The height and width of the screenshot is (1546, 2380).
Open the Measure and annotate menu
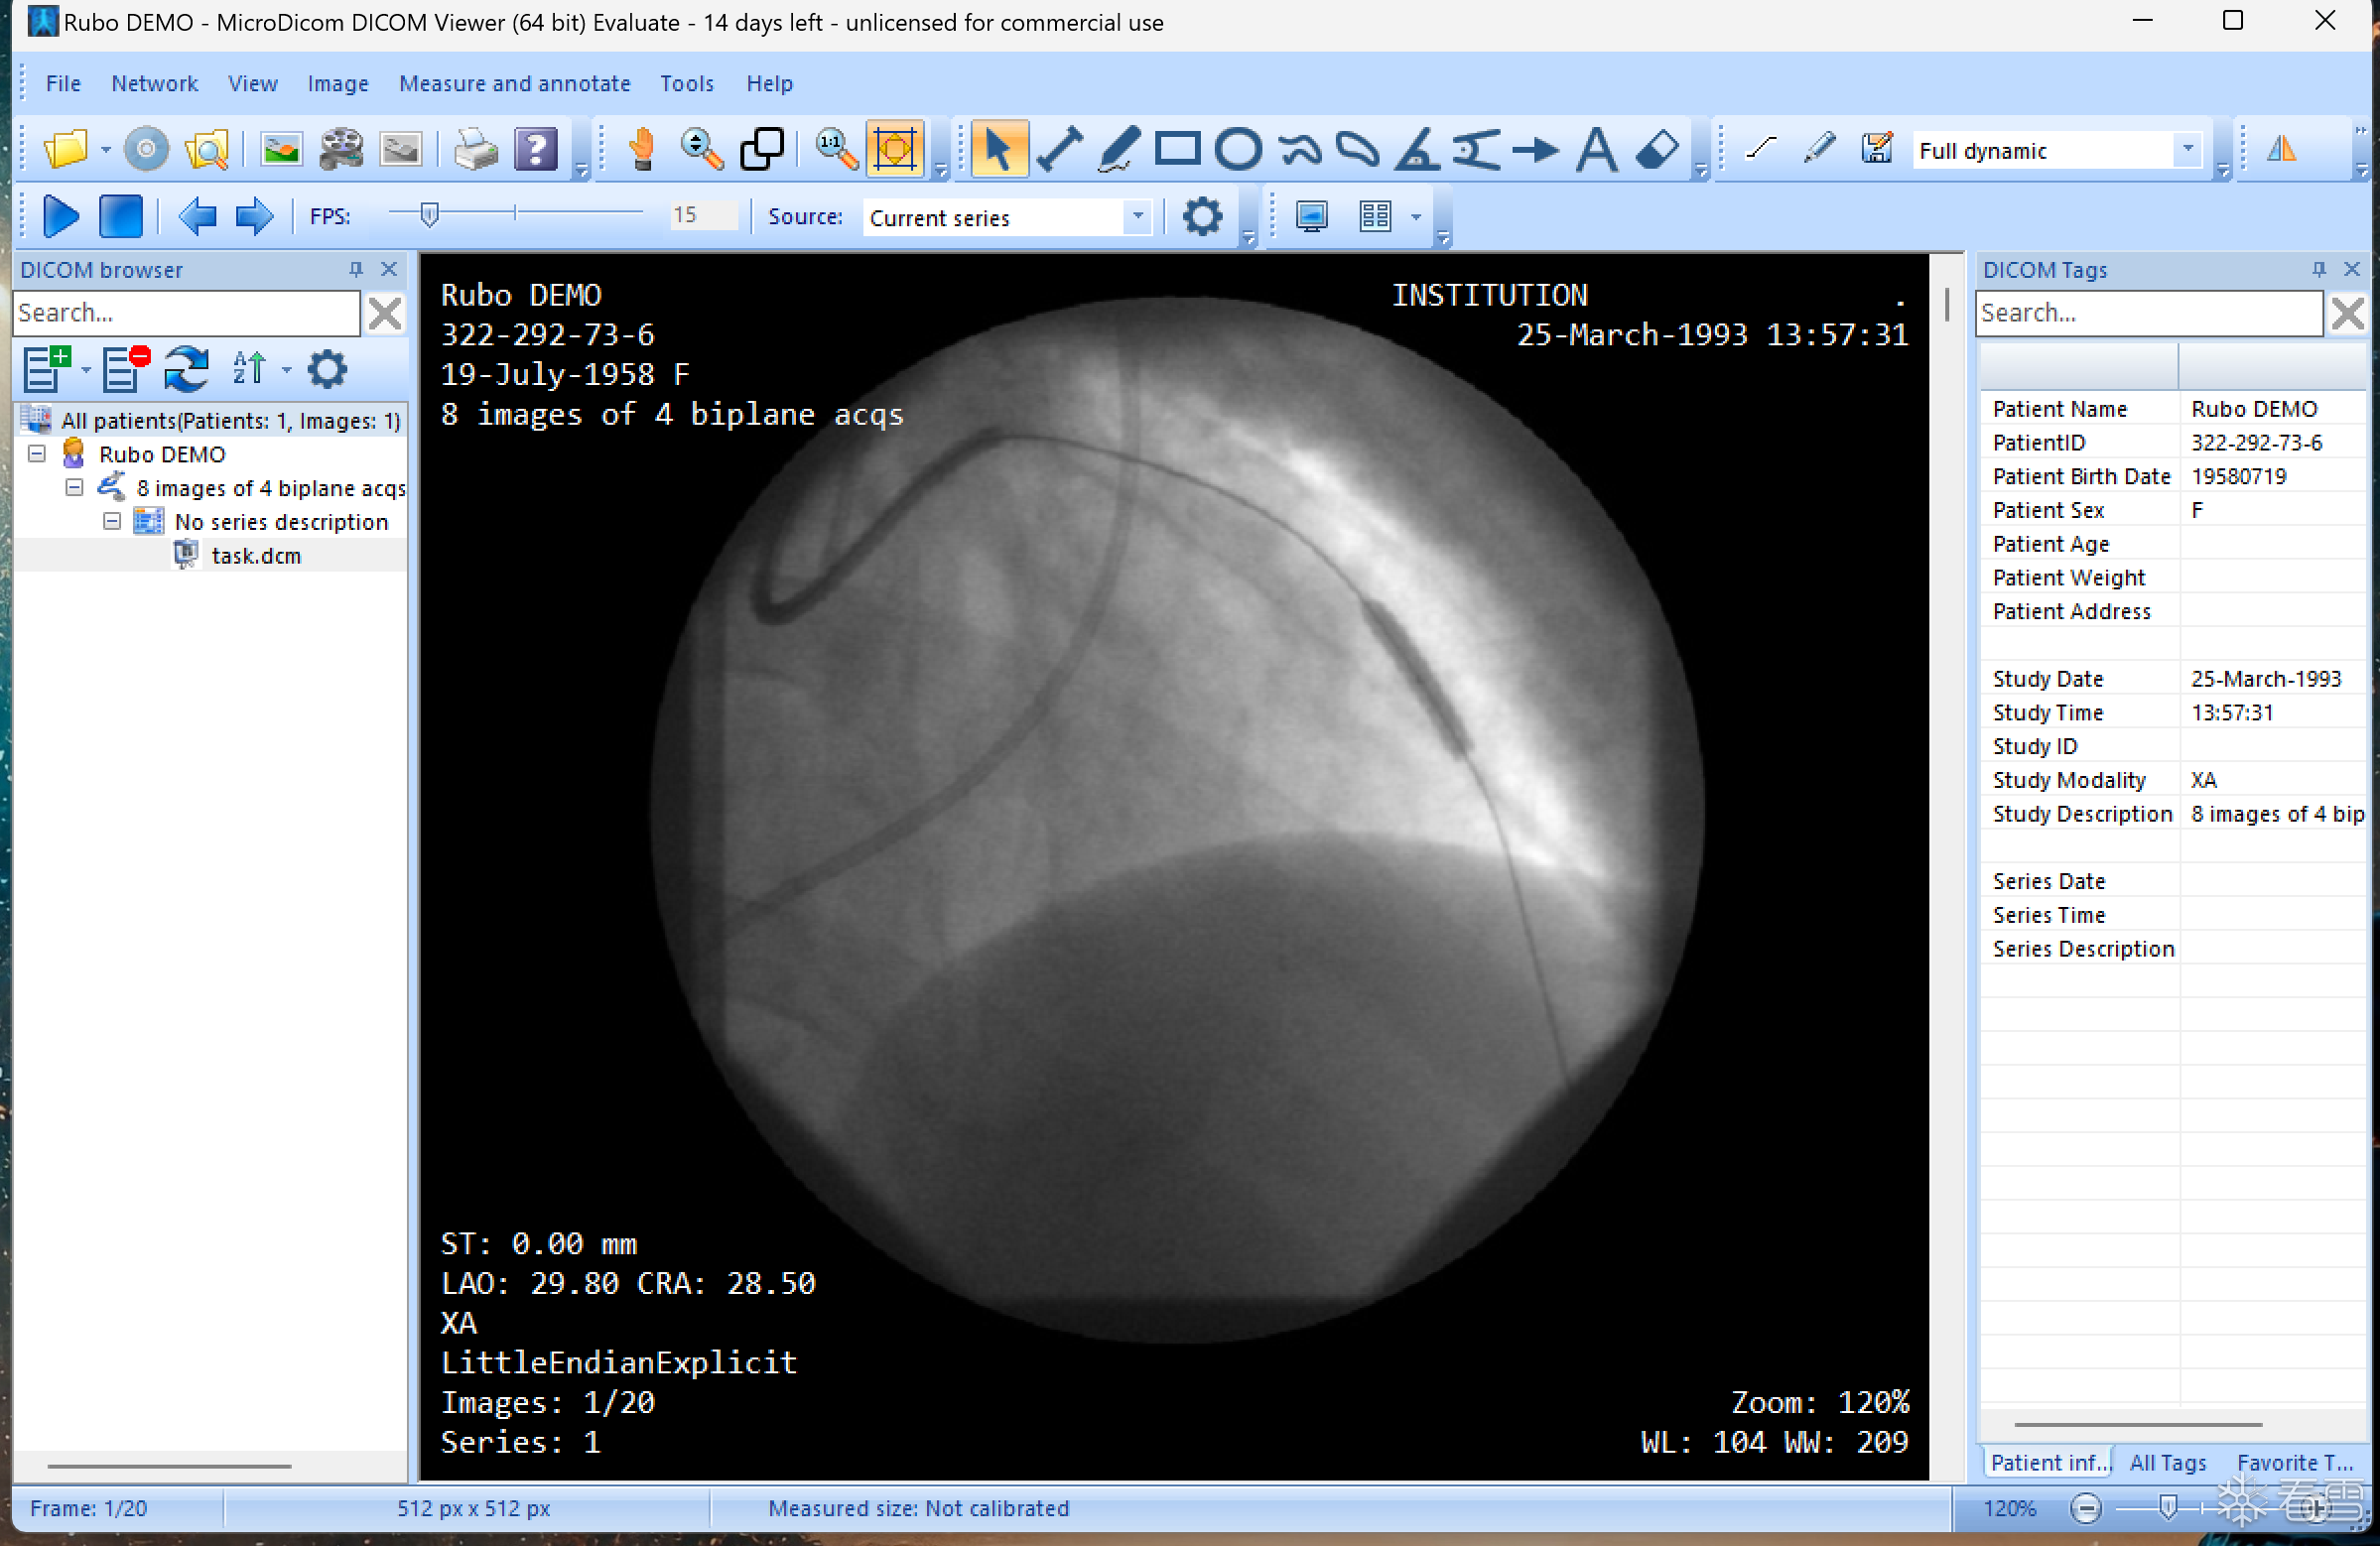[x=514, y=83]
